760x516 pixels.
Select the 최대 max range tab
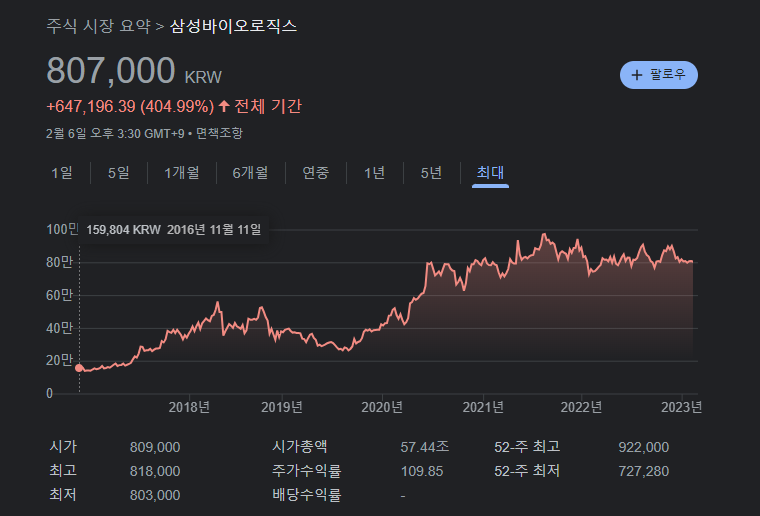coord(490,172)
